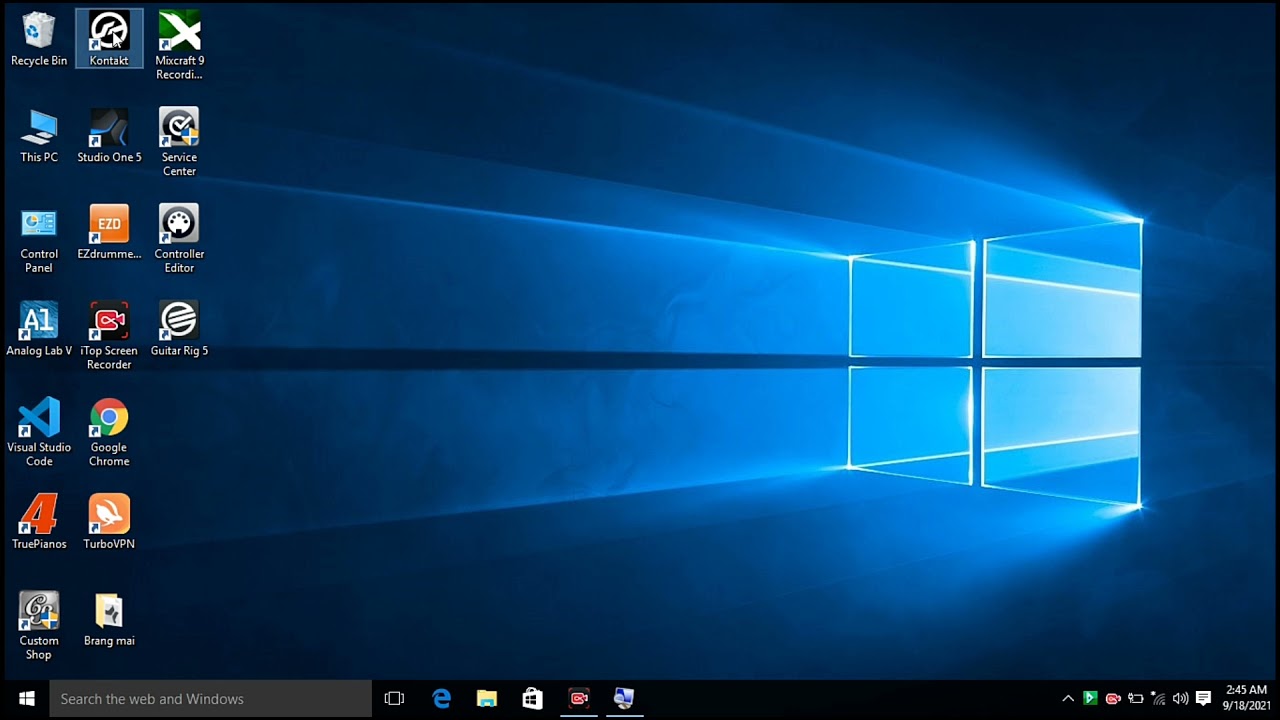
Task: Open Task View from the taskbar
Action: click(x=394, y=698)
